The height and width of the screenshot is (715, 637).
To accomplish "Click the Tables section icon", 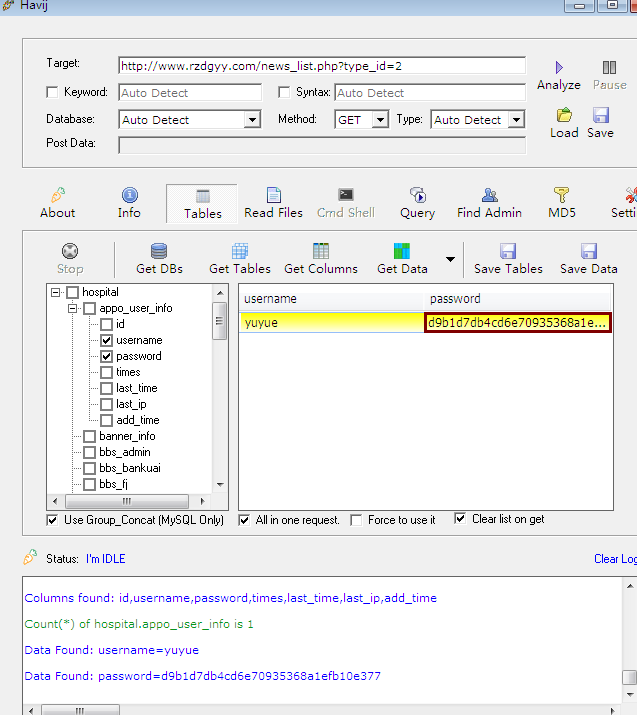I will point(203,196).
